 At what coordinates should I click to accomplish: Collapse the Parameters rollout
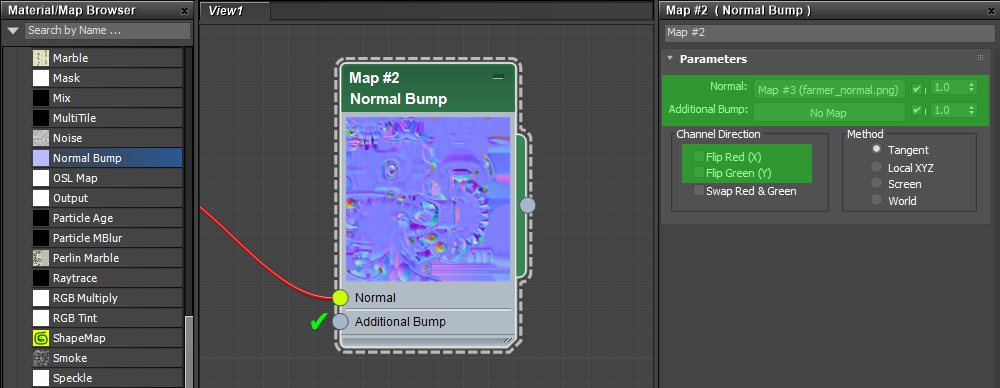coord(670,59)
